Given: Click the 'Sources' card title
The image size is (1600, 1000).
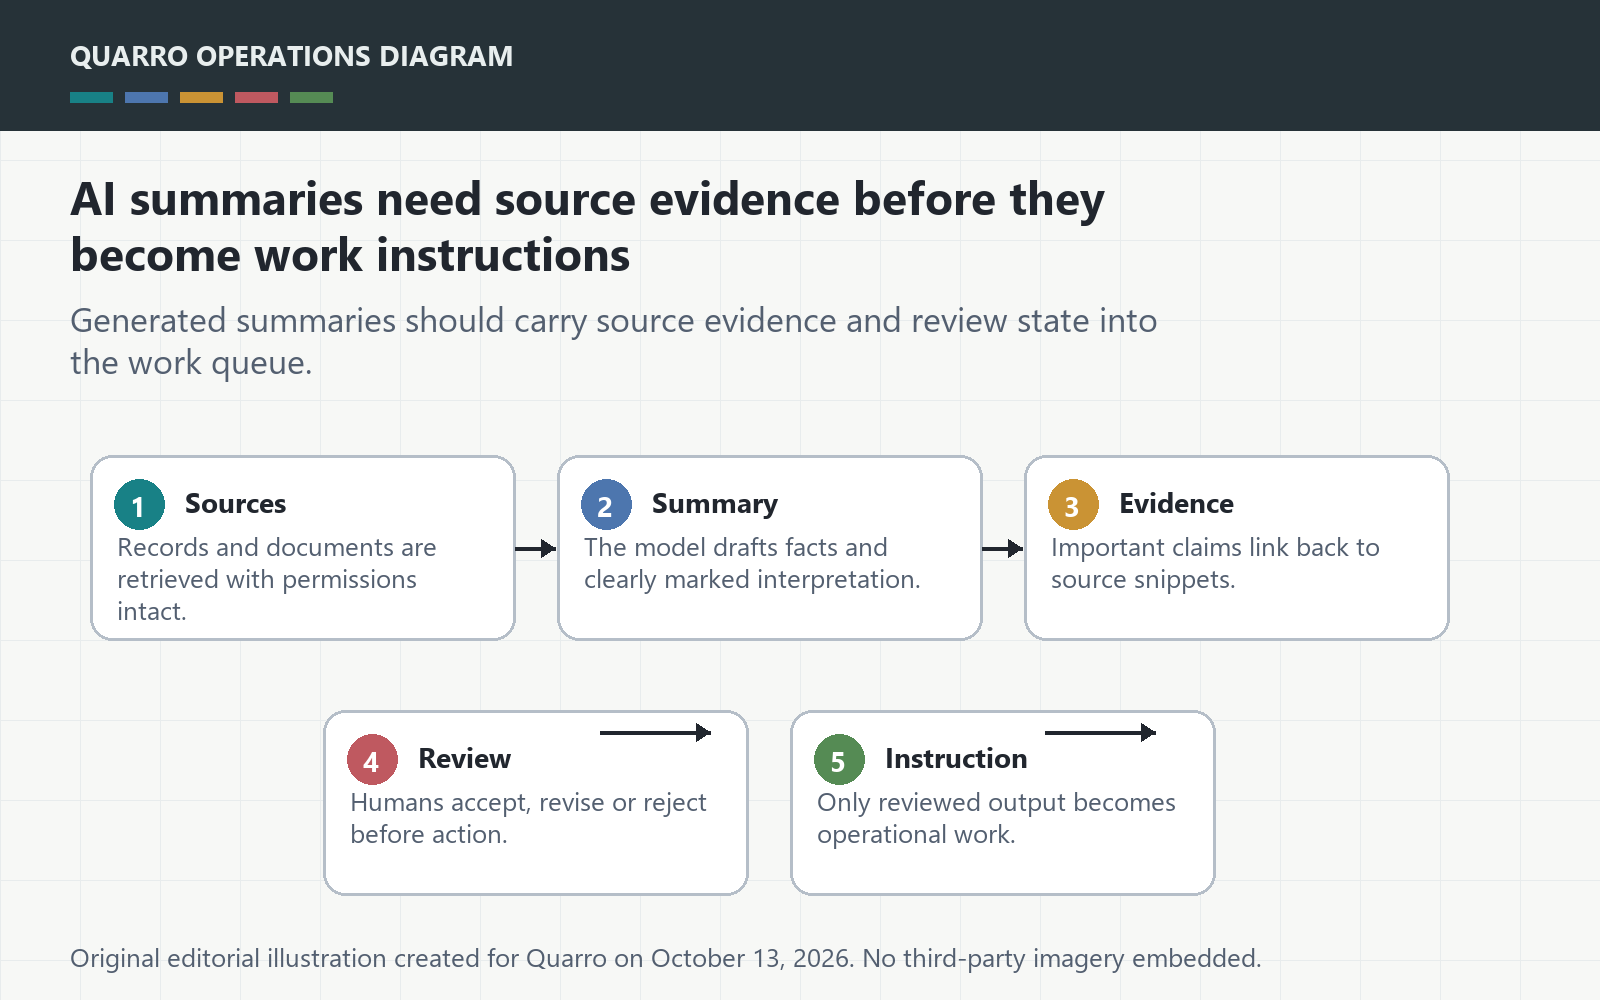Looking at the screenshot, I should pyautogui.click(x=235, y=504).
